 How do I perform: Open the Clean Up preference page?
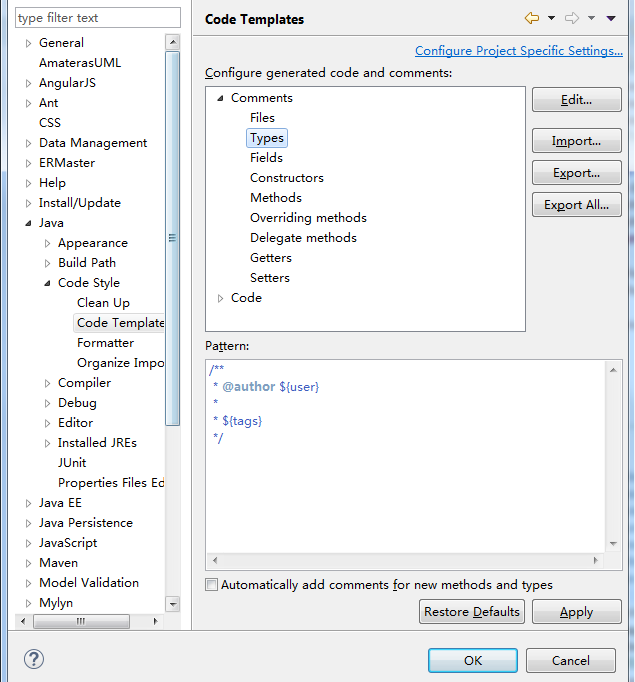[103, 303]
